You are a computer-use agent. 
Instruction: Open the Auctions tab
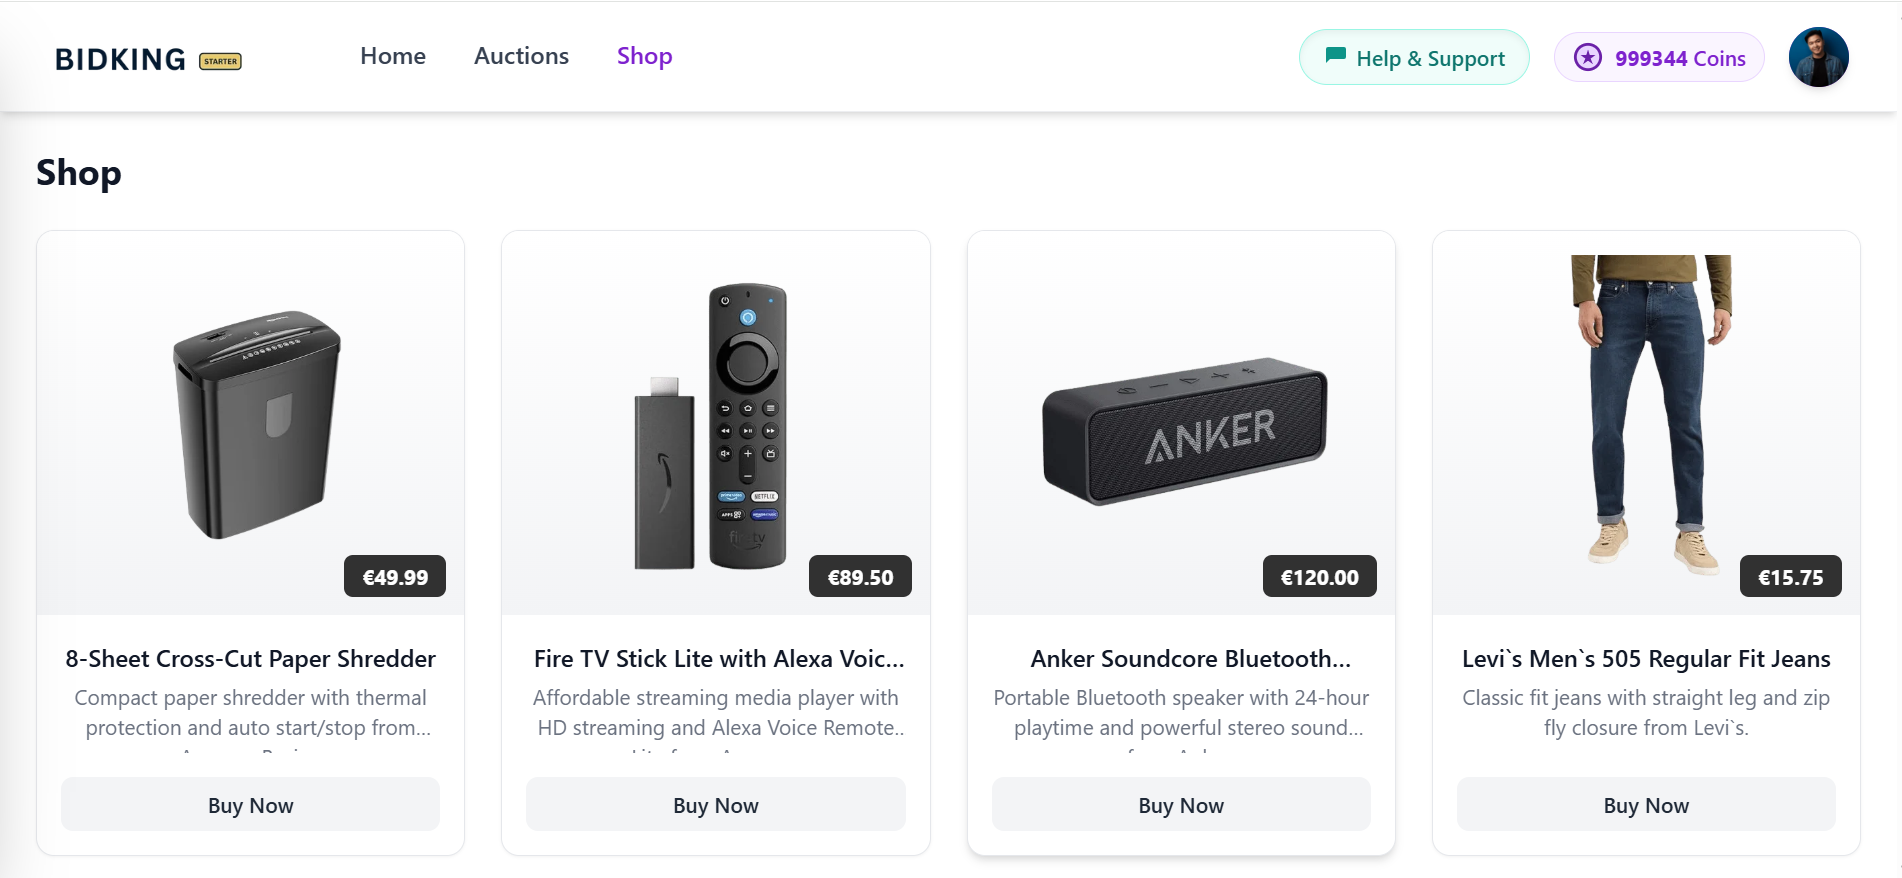point(521,56)
